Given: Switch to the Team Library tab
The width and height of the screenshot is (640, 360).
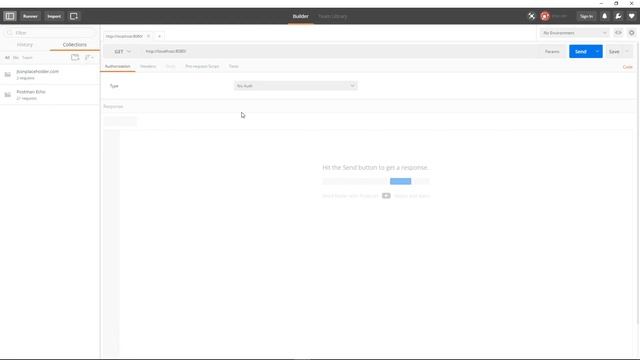Looking at the screenshot, I should (333, 16).
